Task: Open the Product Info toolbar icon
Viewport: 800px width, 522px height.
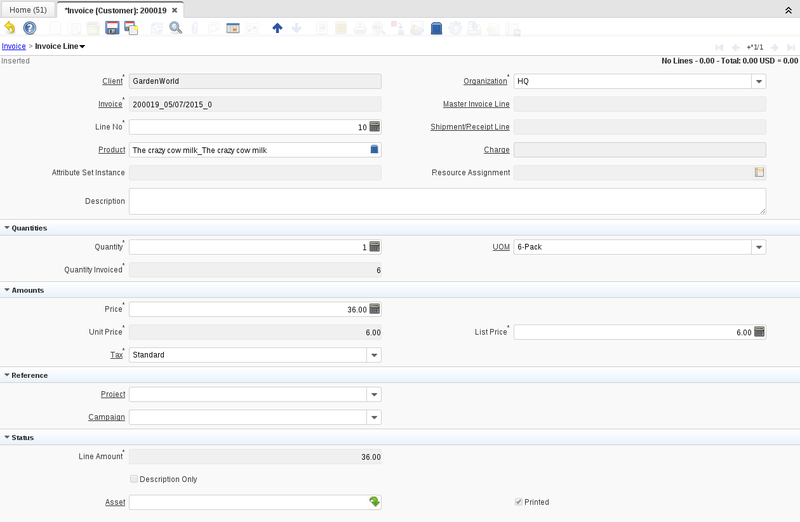Action: coord(436,28)
